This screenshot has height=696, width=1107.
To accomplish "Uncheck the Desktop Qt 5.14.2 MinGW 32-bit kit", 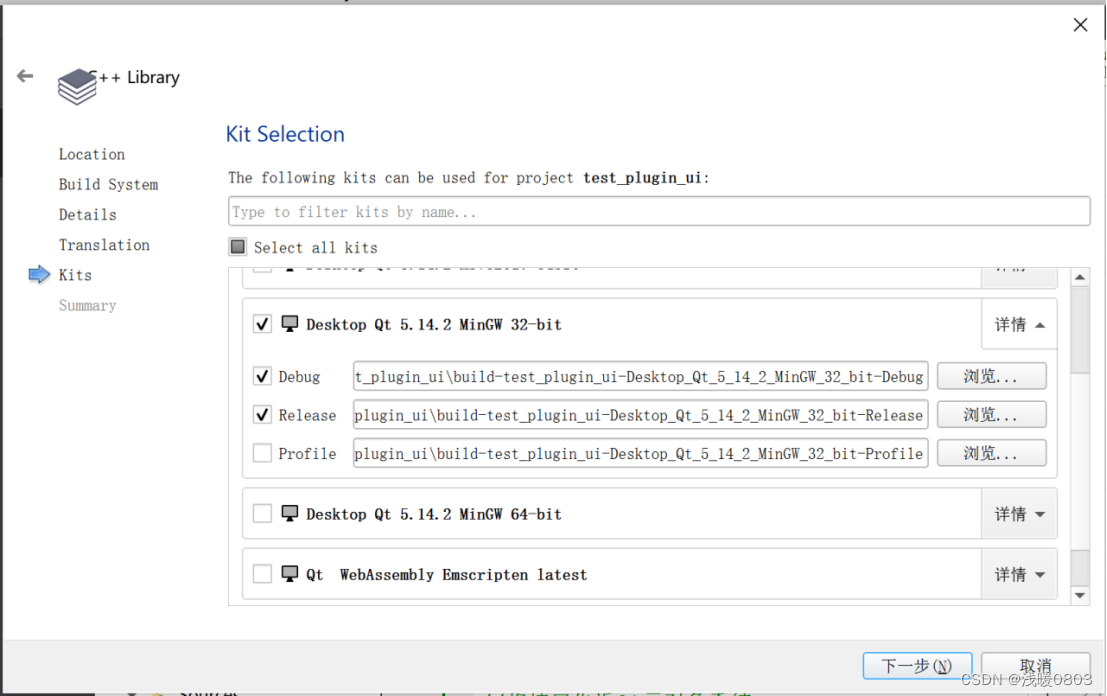I will (x=262, y=324).
